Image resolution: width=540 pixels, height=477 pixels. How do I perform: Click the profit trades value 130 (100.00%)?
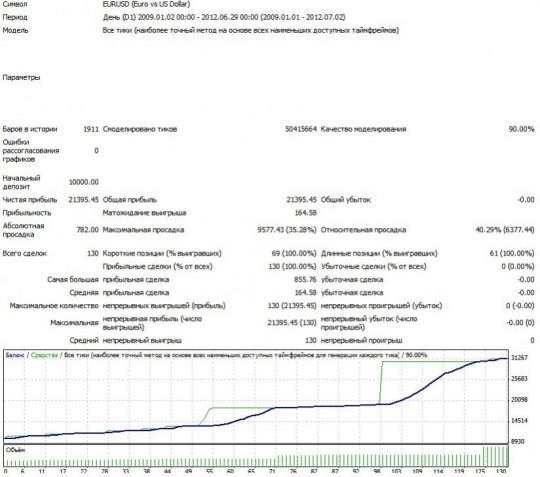pos(292,267)
